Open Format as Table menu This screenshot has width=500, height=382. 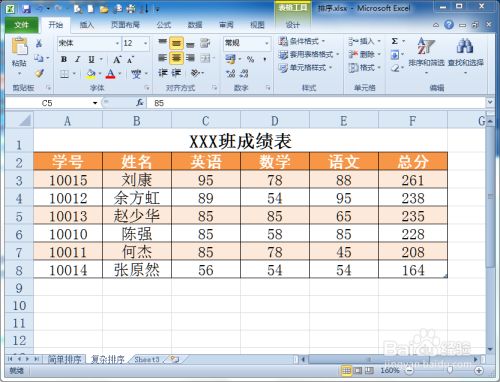[x=309, y=54]
